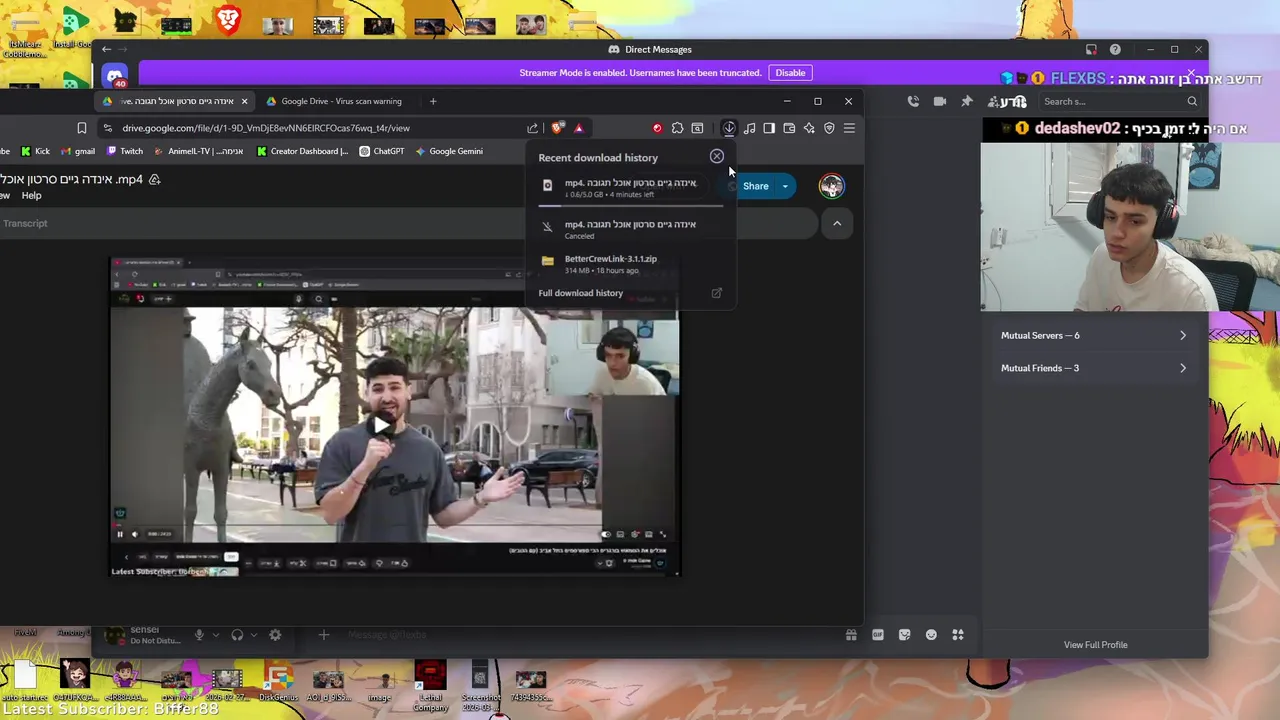Image resolution: width=1280 pixels, height=720 pixels.
Task: Mute microphone in Discord user panel
Action: pyautogui.click(x=198, y=635)
